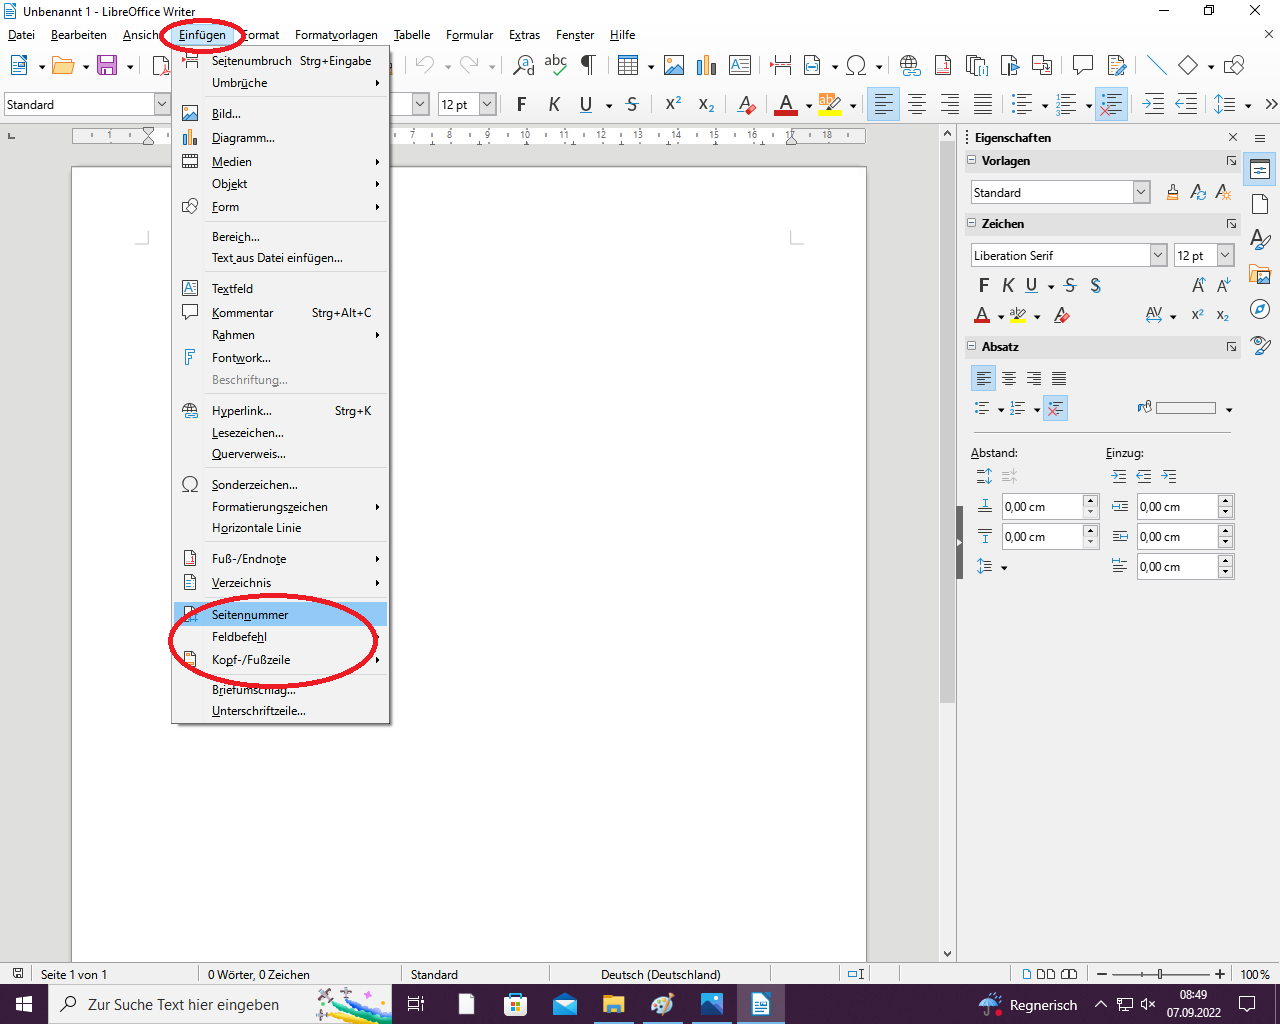Screen dimensions: 1280x1024
Task: Clear direct formatting in the toolbar
Action: (746, 104)
